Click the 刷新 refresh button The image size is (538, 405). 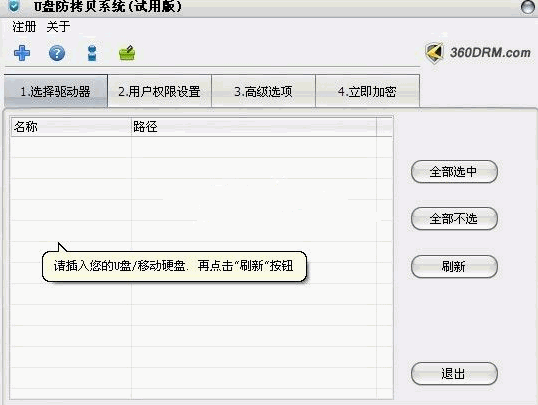454,266
